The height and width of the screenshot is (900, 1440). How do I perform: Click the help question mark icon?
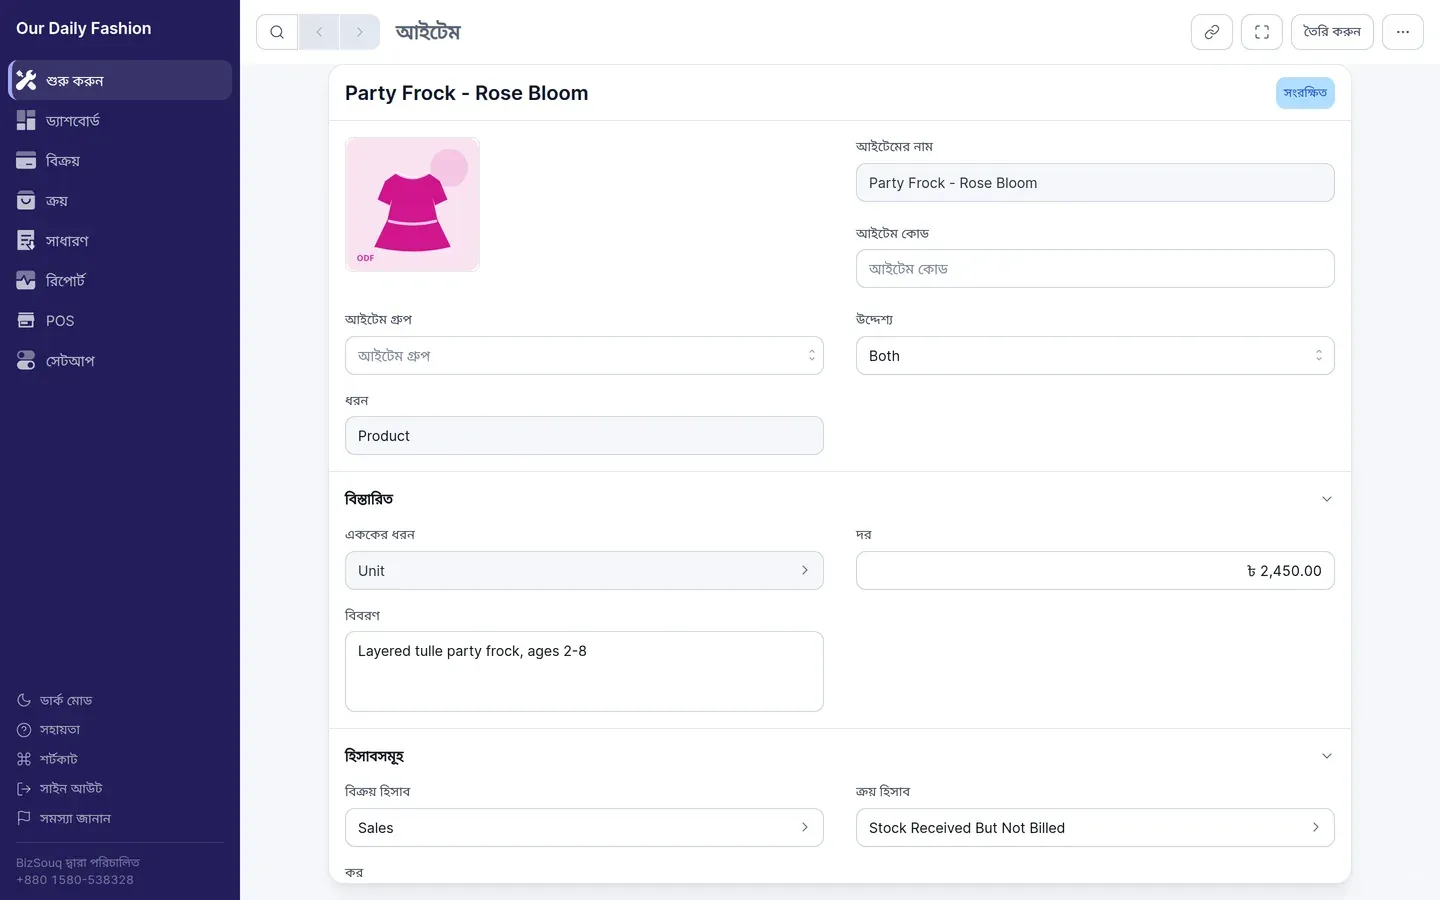tap(24, 730)
